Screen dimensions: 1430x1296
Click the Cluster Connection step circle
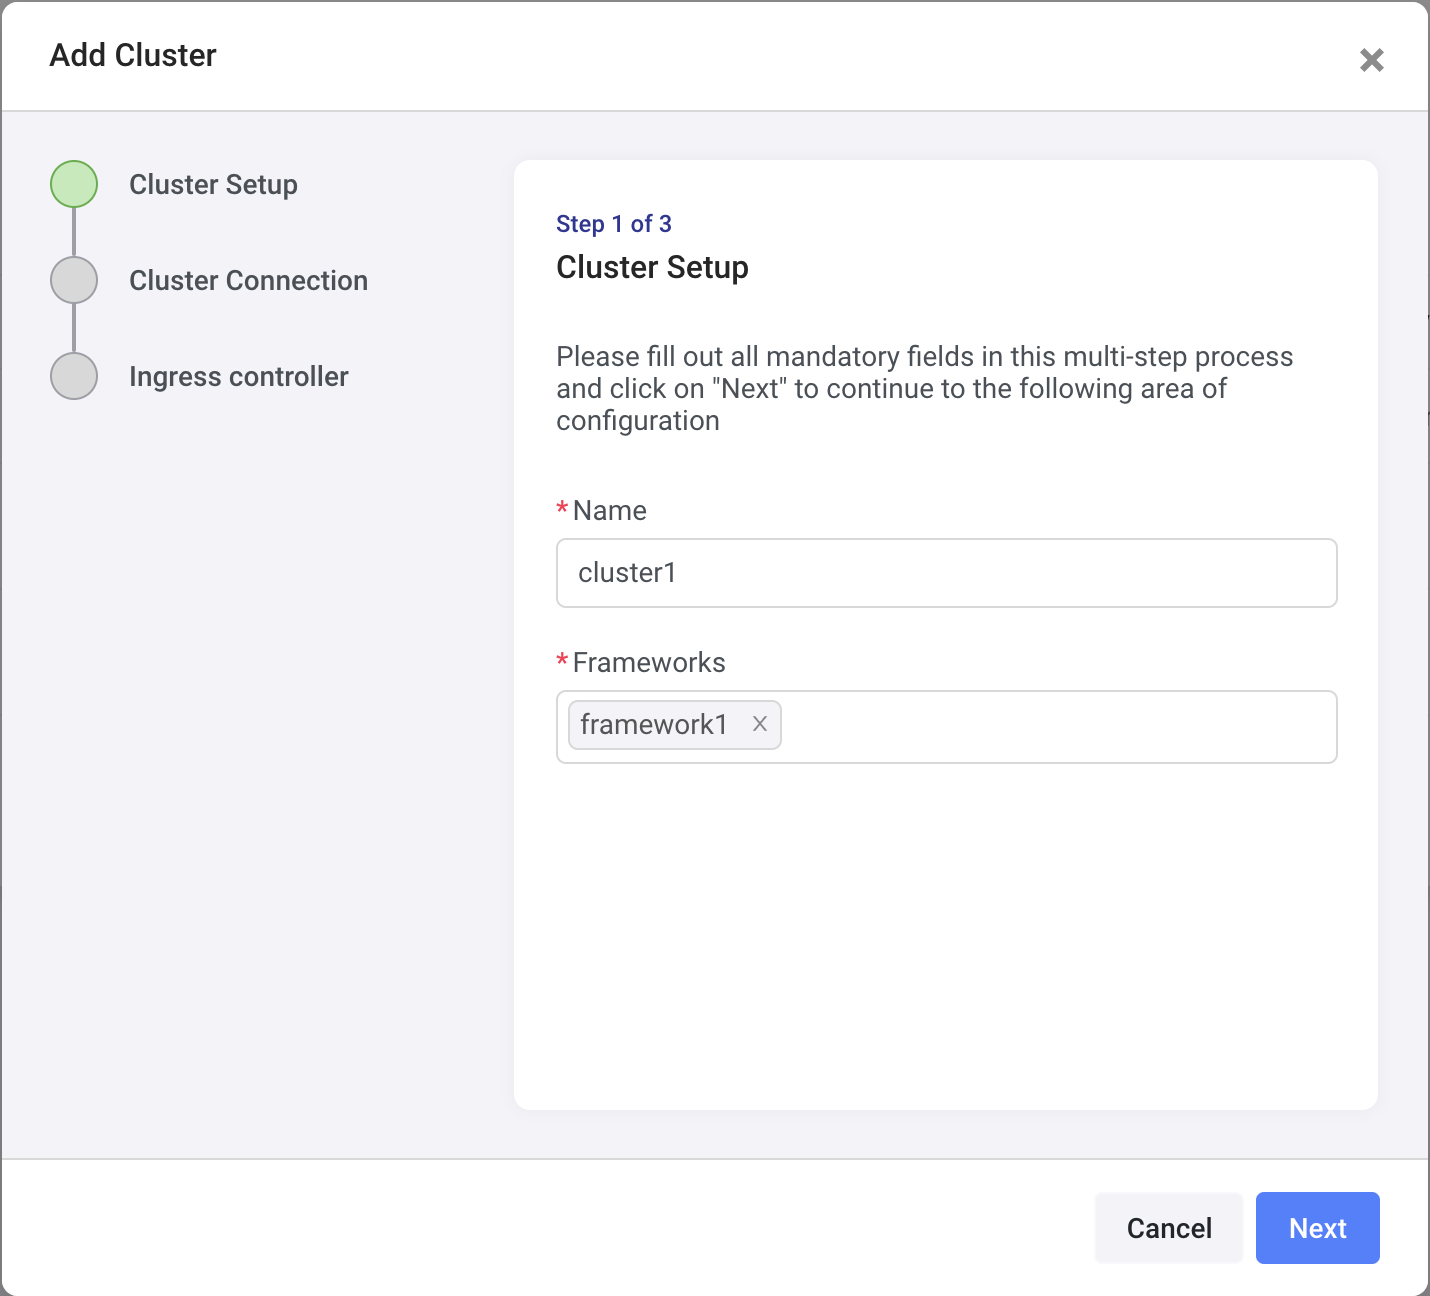[74, 281]
